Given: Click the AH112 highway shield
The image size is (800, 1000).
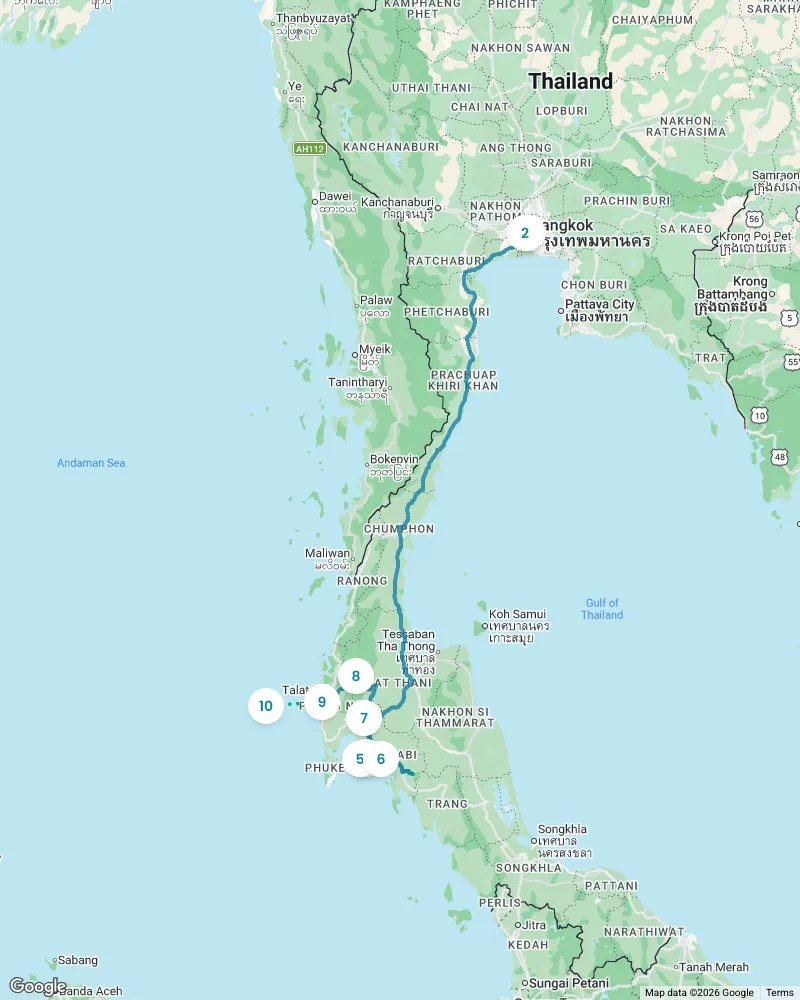Looking at the screenshot, I should point(310,149).
